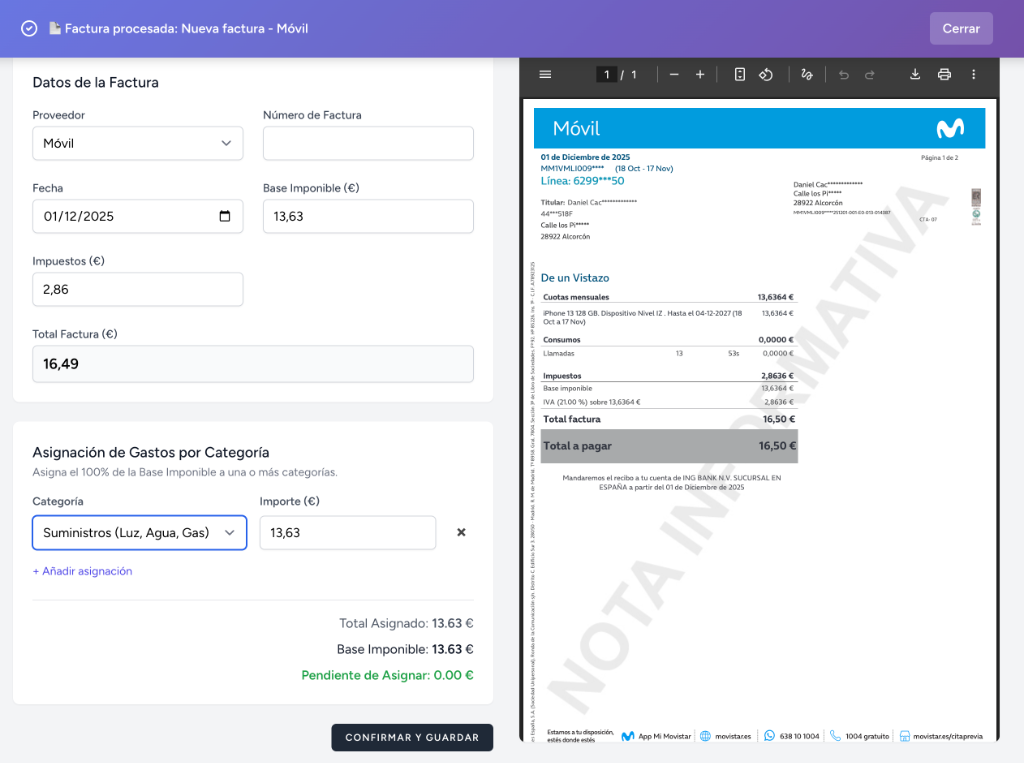Remove the Suministros category assignment

point(461,532)
